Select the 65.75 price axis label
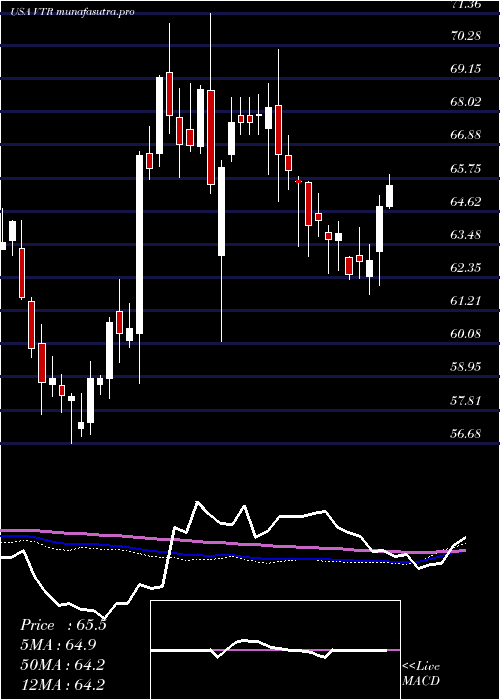This screenshot has width=500, height=700. 466,168
